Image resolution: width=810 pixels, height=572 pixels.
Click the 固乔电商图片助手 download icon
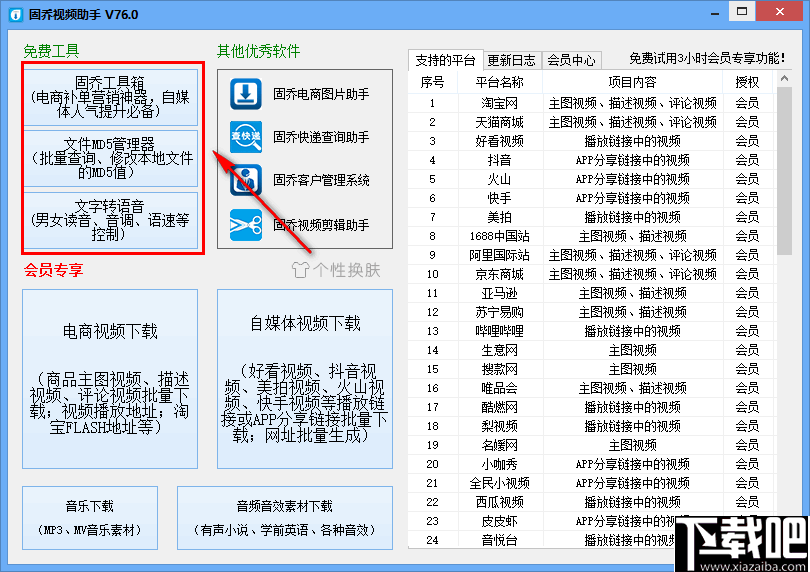[x=245, y=94]
